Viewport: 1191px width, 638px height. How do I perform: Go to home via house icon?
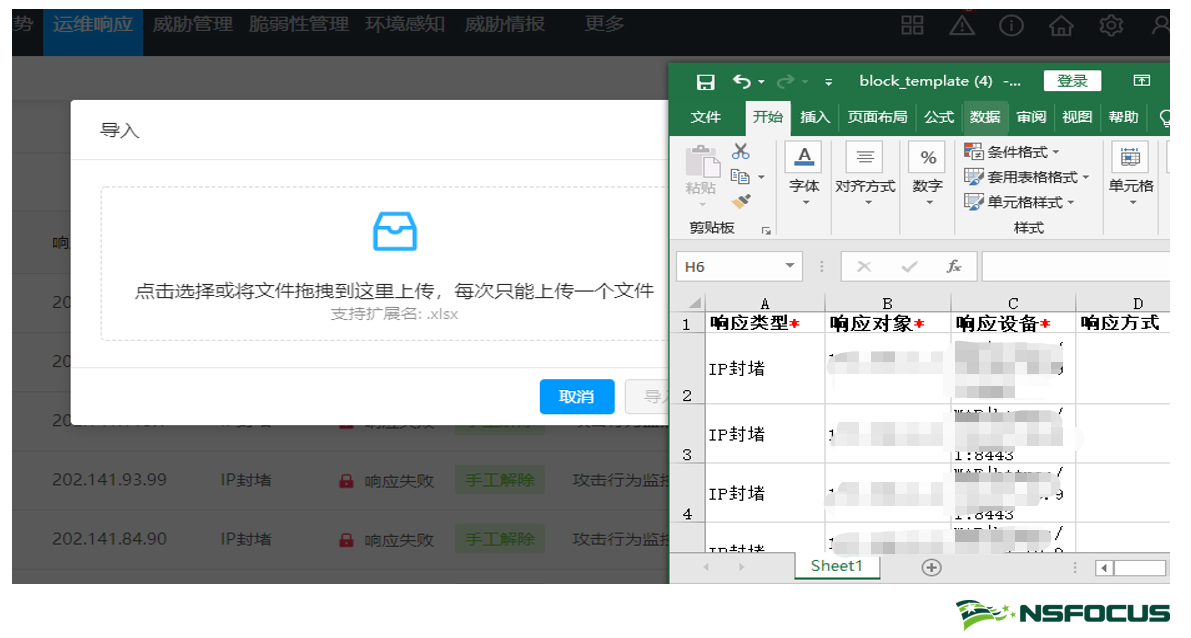click(x=1061, y=25)
